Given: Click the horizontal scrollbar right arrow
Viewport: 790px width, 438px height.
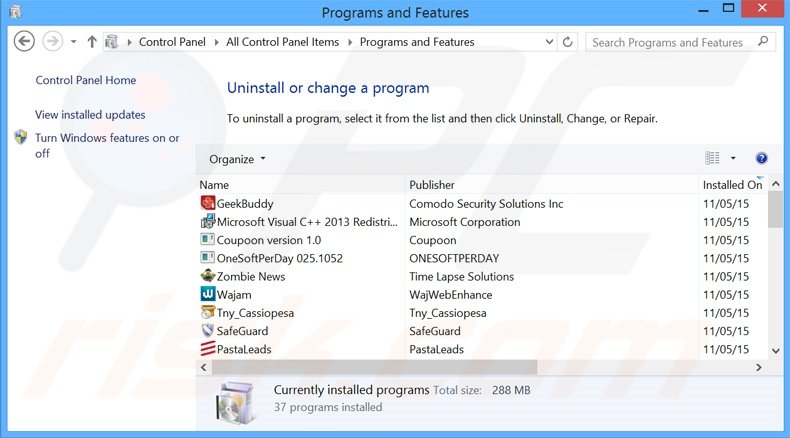Looking at the screenshot, I should pyautogui.click(x=759, y=367).
